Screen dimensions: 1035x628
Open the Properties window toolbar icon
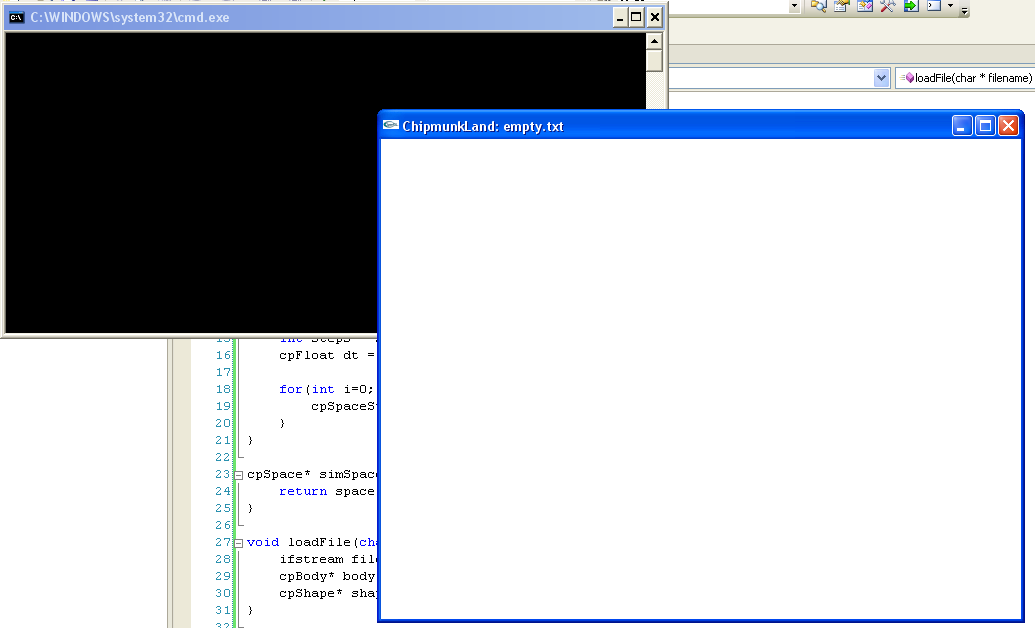coord(842,6)
